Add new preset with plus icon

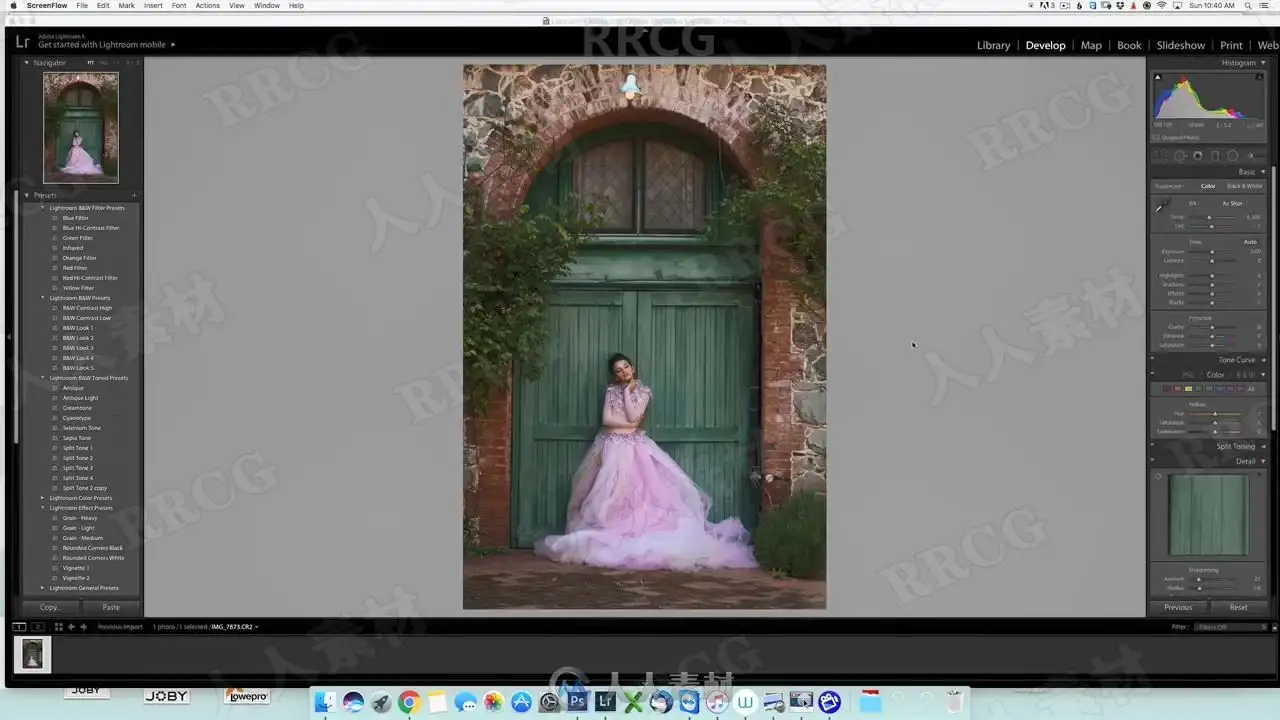tap(134, 195)
